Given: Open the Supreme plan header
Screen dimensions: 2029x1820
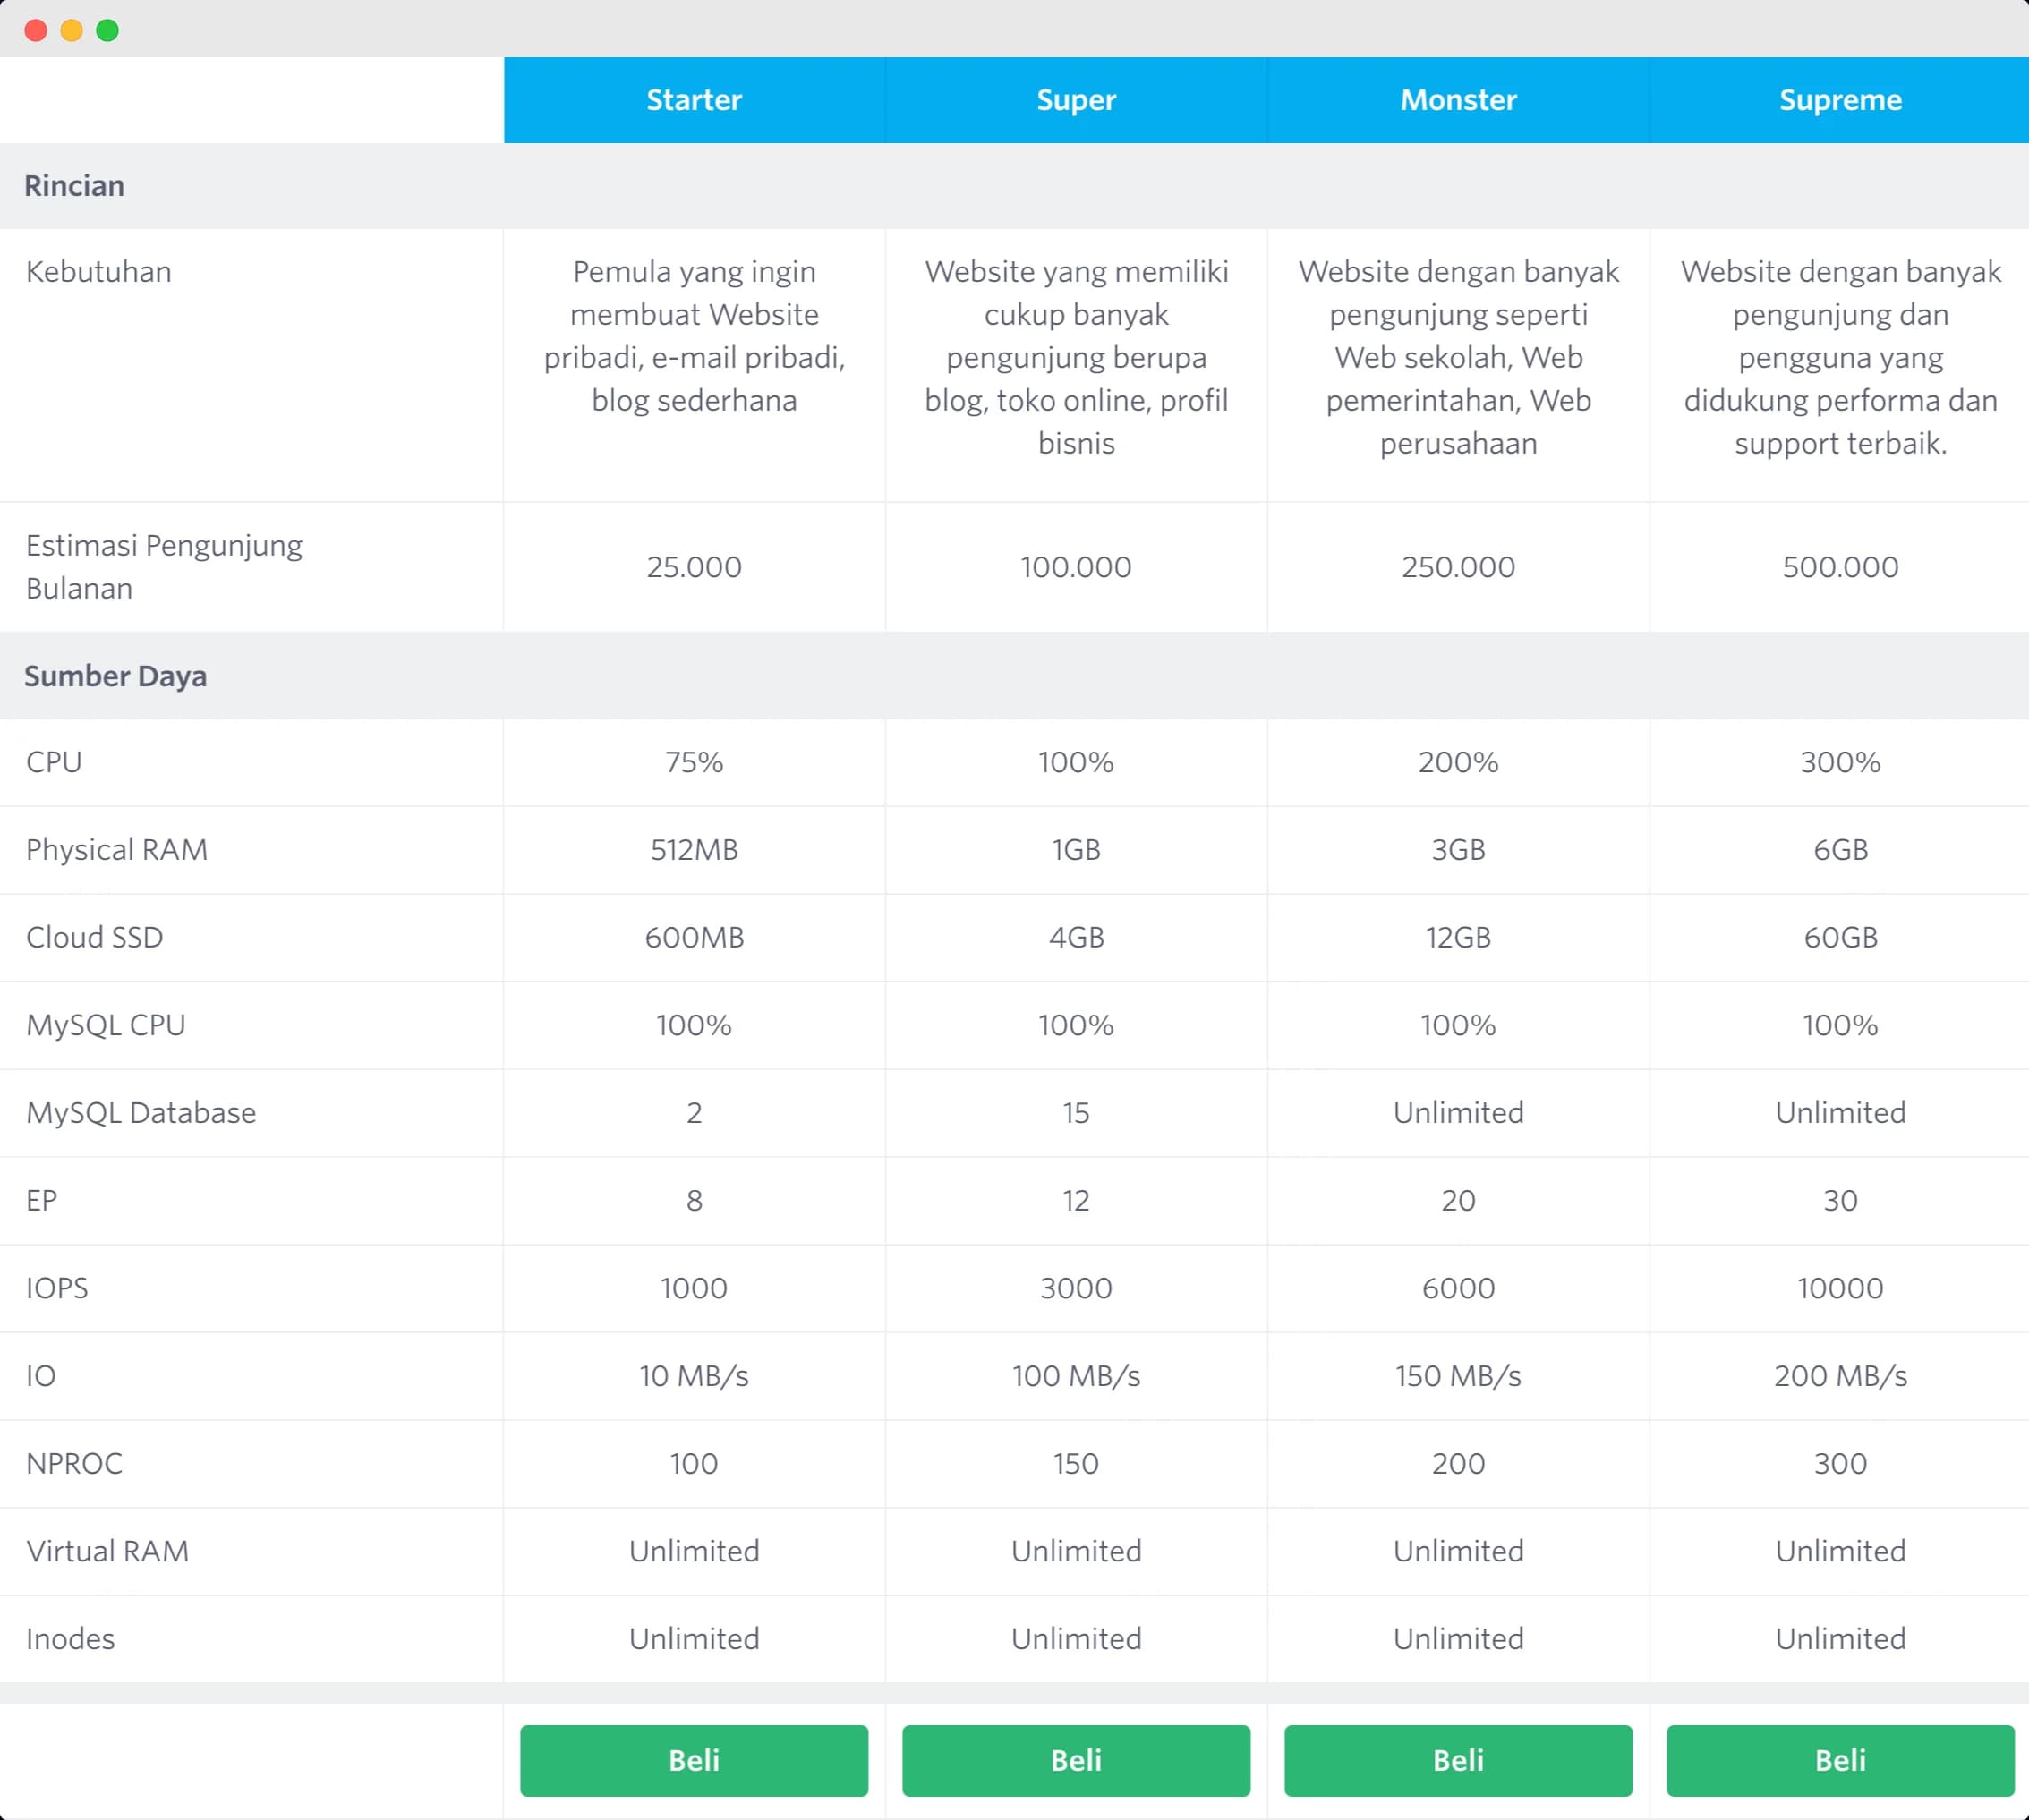Looking at the screenshot, I should pyautogui.click(x=1841, y=100).
